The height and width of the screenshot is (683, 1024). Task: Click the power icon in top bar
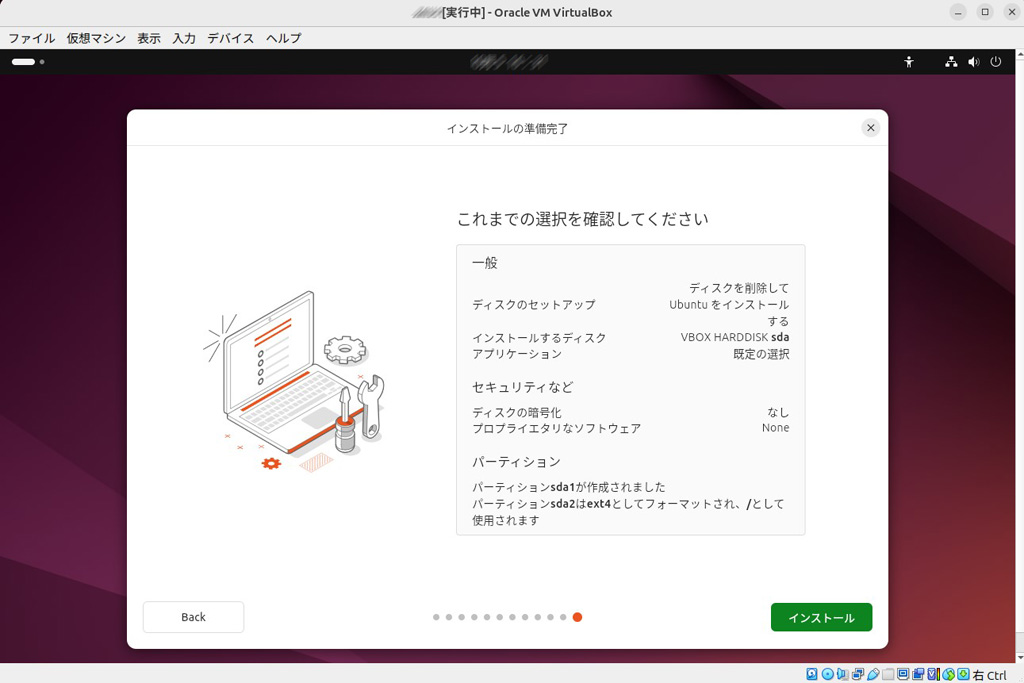tap(996, 62)
